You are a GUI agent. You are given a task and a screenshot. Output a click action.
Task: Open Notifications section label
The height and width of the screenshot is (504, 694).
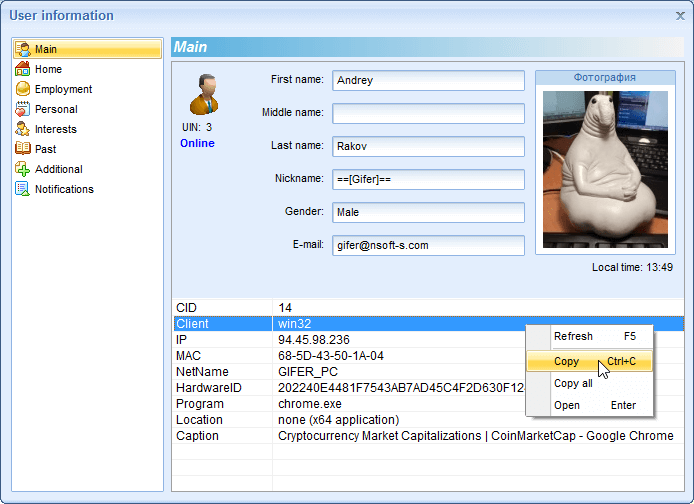(x=64, y=189)
